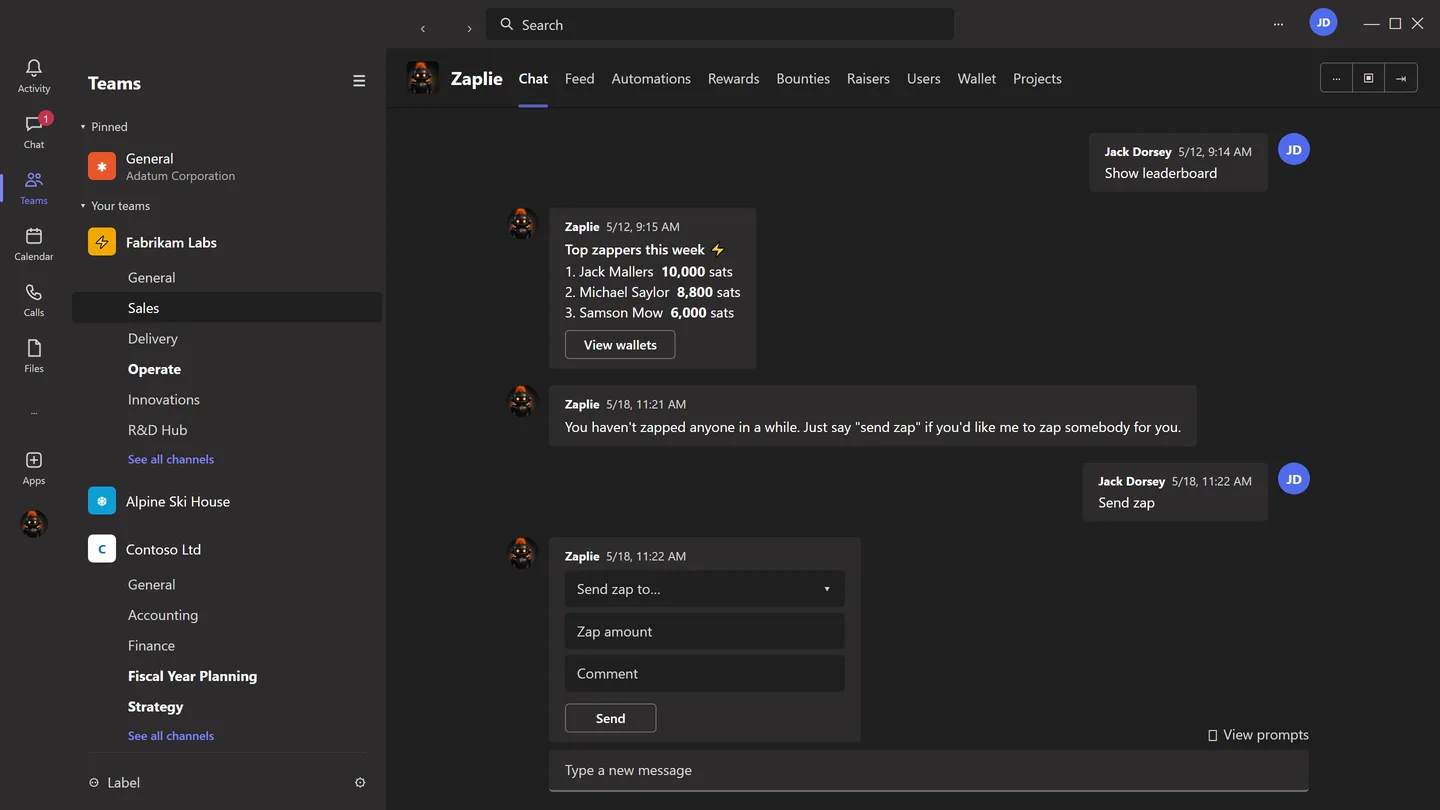The image size is (1440, 810).
Task: Open the Calls phone icon
Action: tap(34, 292)
